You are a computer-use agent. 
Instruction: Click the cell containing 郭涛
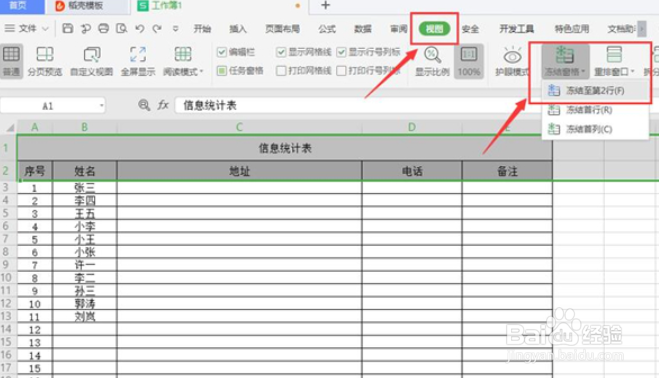click(x=85, y=304)
